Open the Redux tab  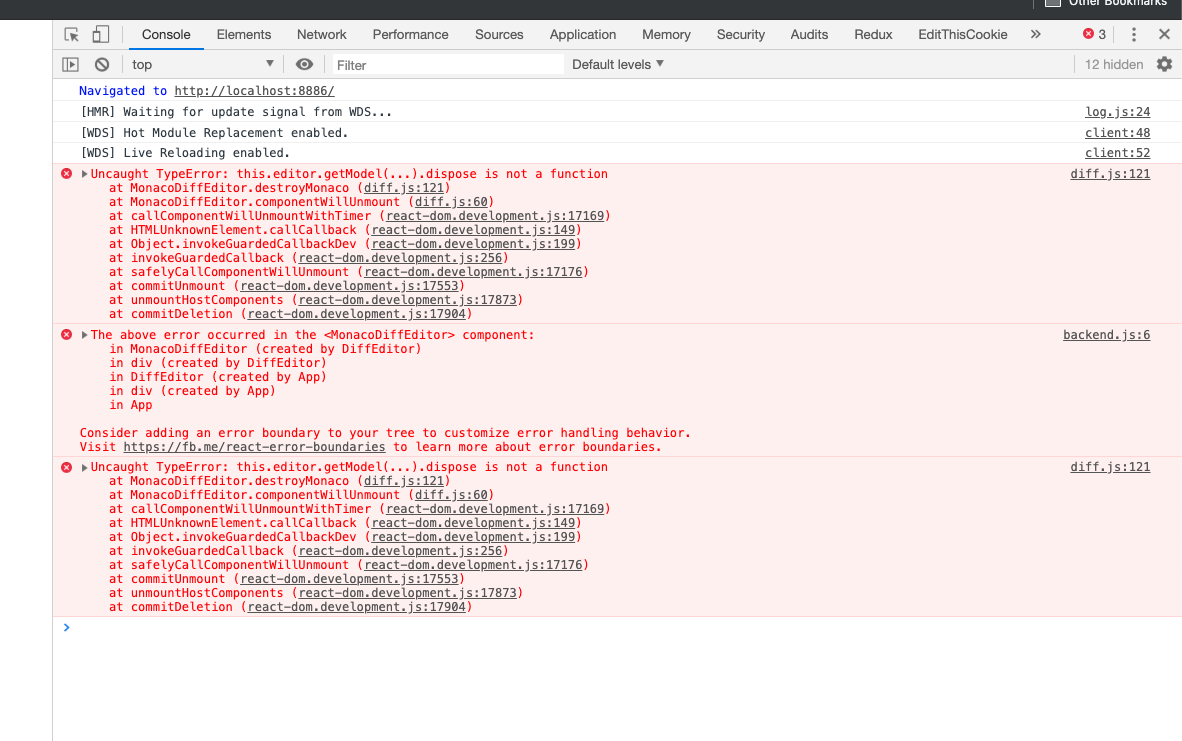[x=873, y=35]
